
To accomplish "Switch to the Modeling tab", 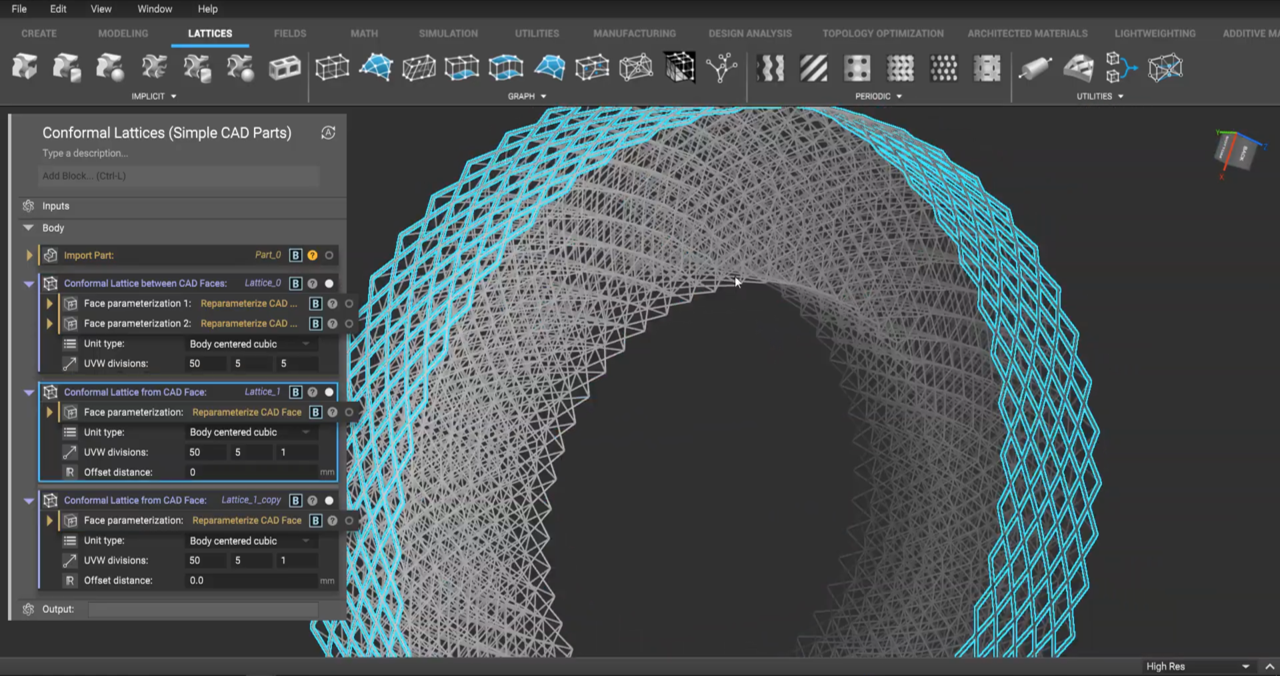I will (x=123, y=33).
